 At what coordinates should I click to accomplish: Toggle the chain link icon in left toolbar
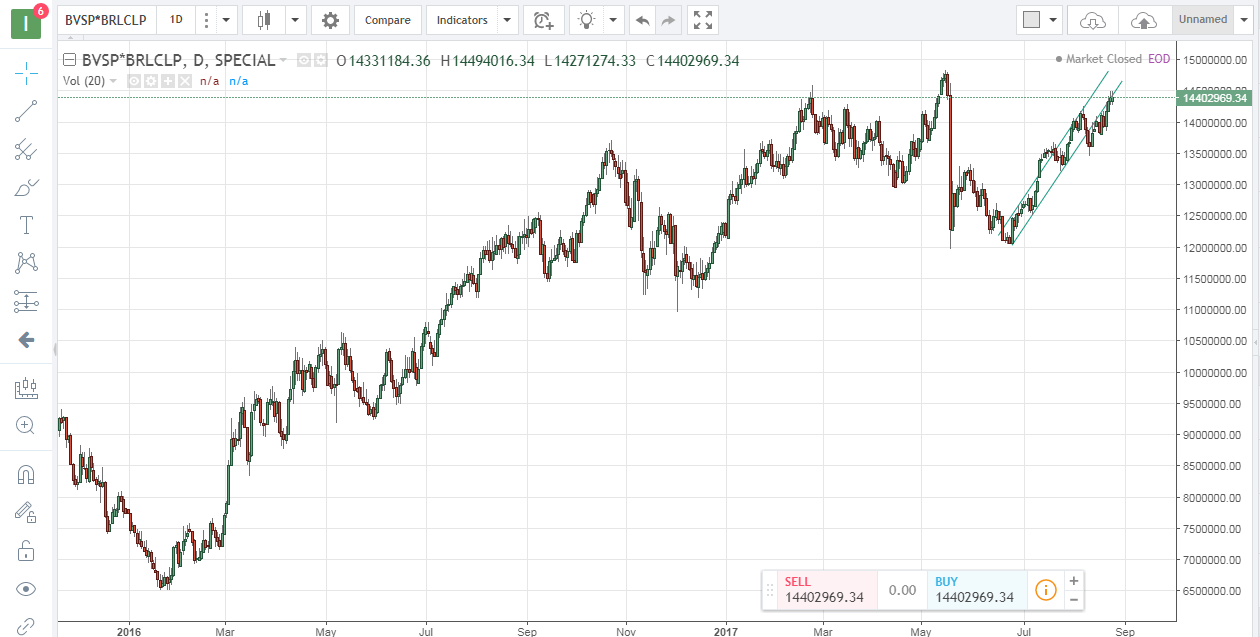[x=27, y=625]
